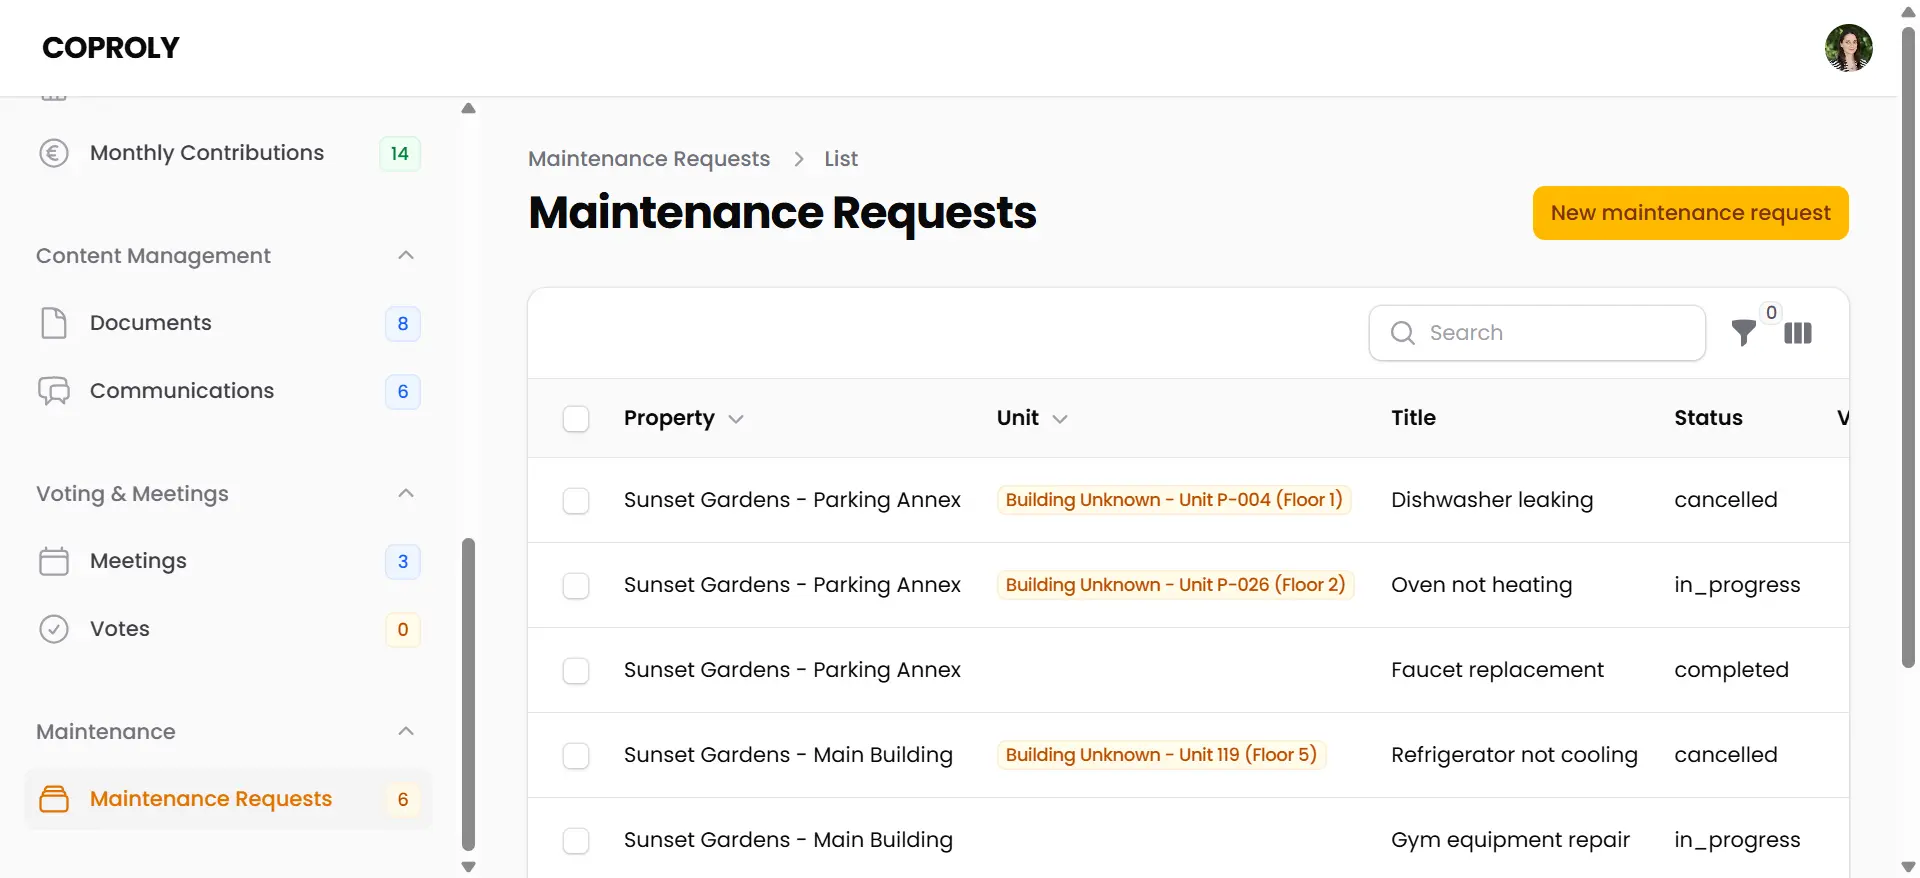Click the Documents badge showing 8
The image size is (1920, 878).
[x=403, y=324]
